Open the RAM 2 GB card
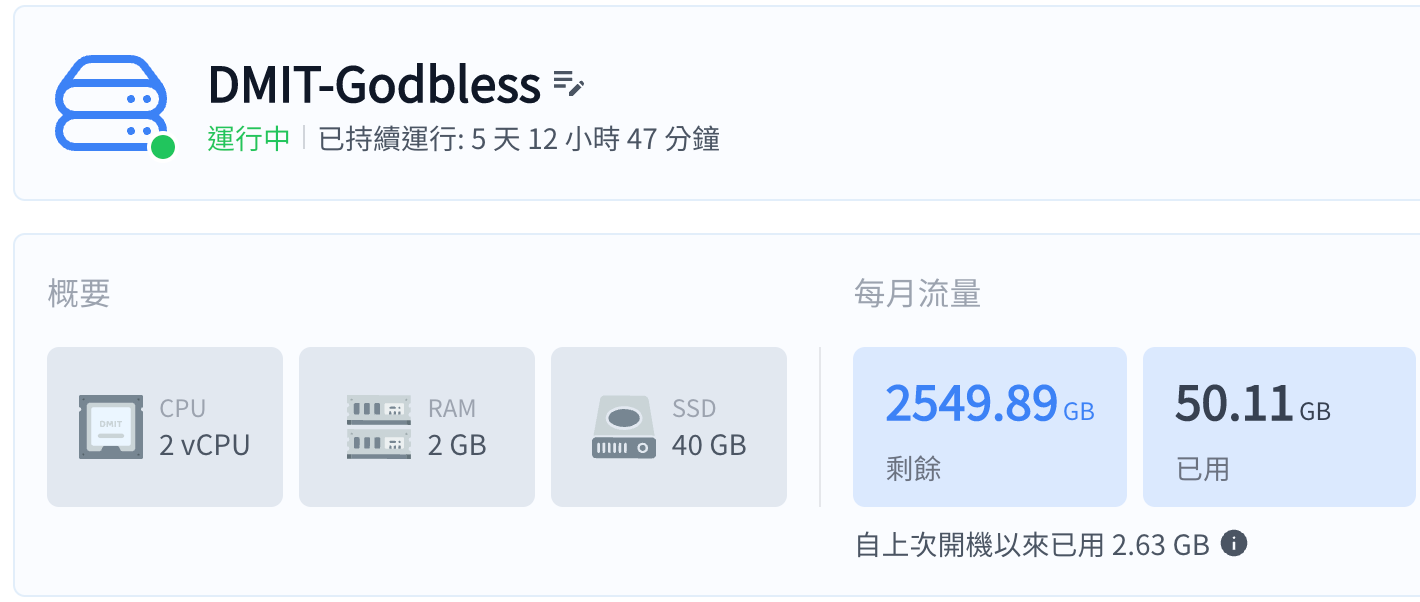 (417, 427)
